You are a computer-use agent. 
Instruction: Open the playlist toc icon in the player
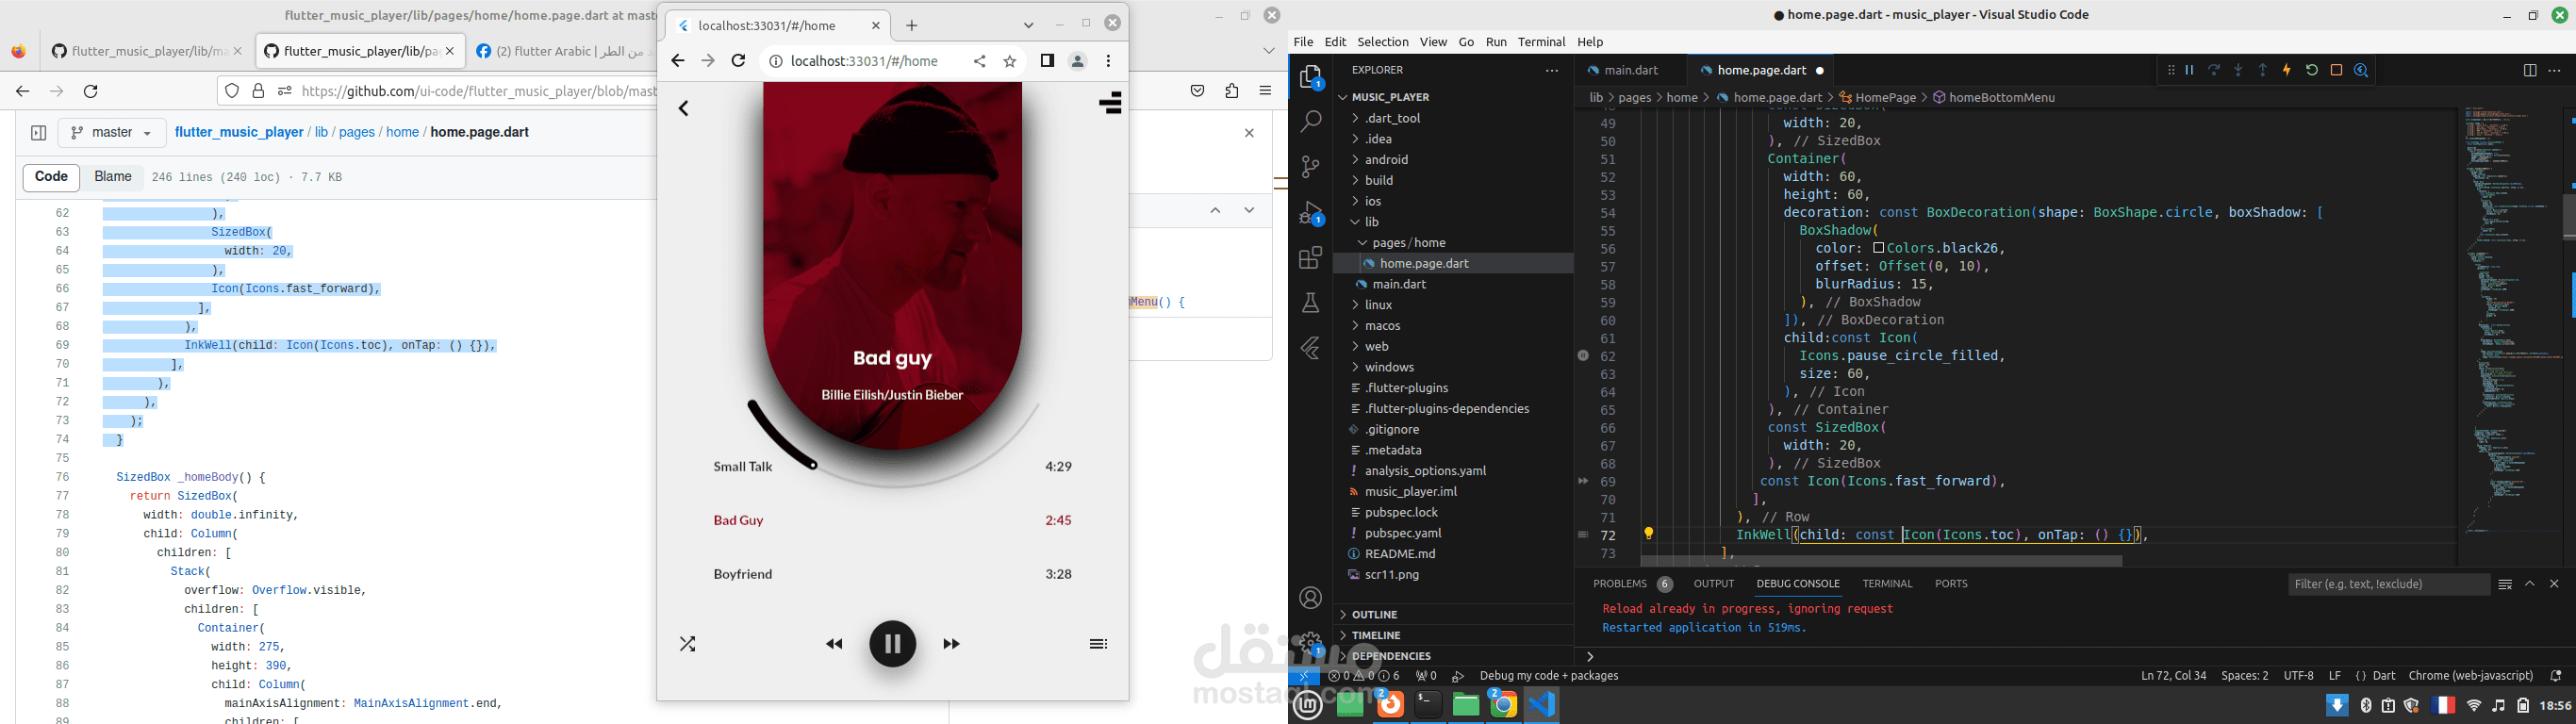point(1098,644)
